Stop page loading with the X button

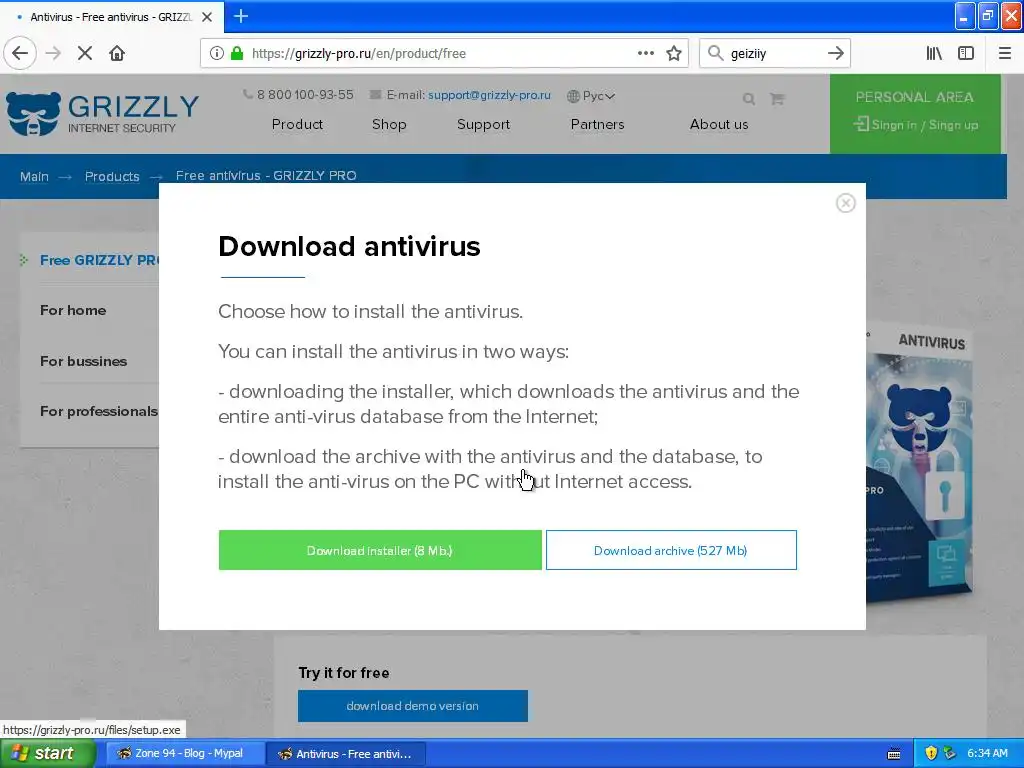pos(85,53)
